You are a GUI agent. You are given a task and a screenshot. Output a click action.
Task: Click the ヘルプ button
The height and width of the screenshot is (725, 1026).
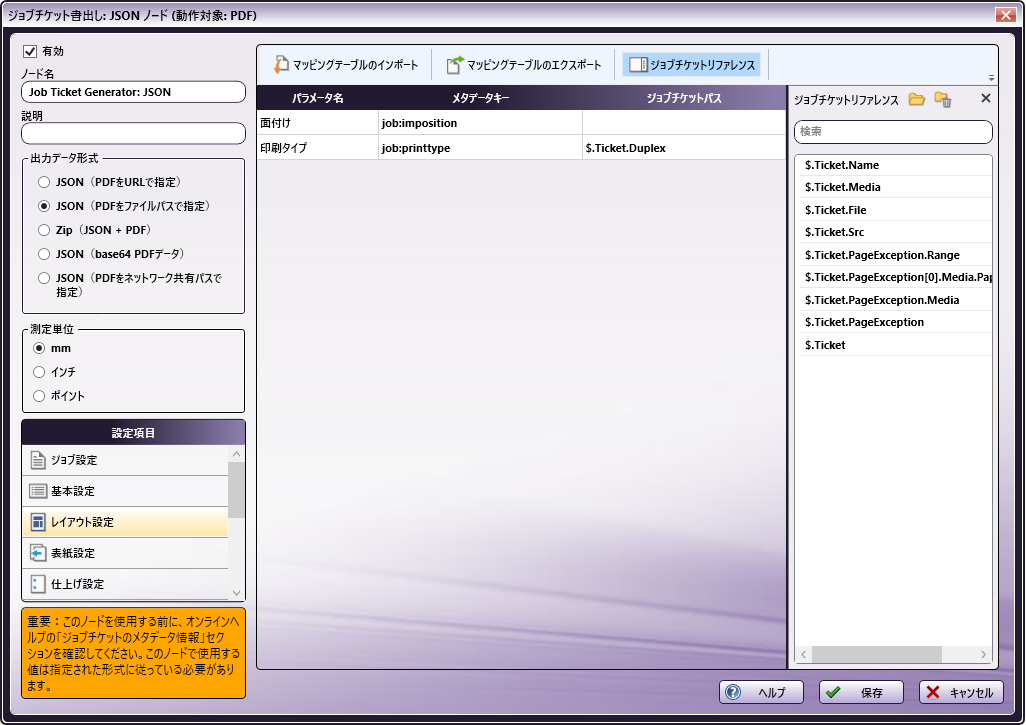761,692
